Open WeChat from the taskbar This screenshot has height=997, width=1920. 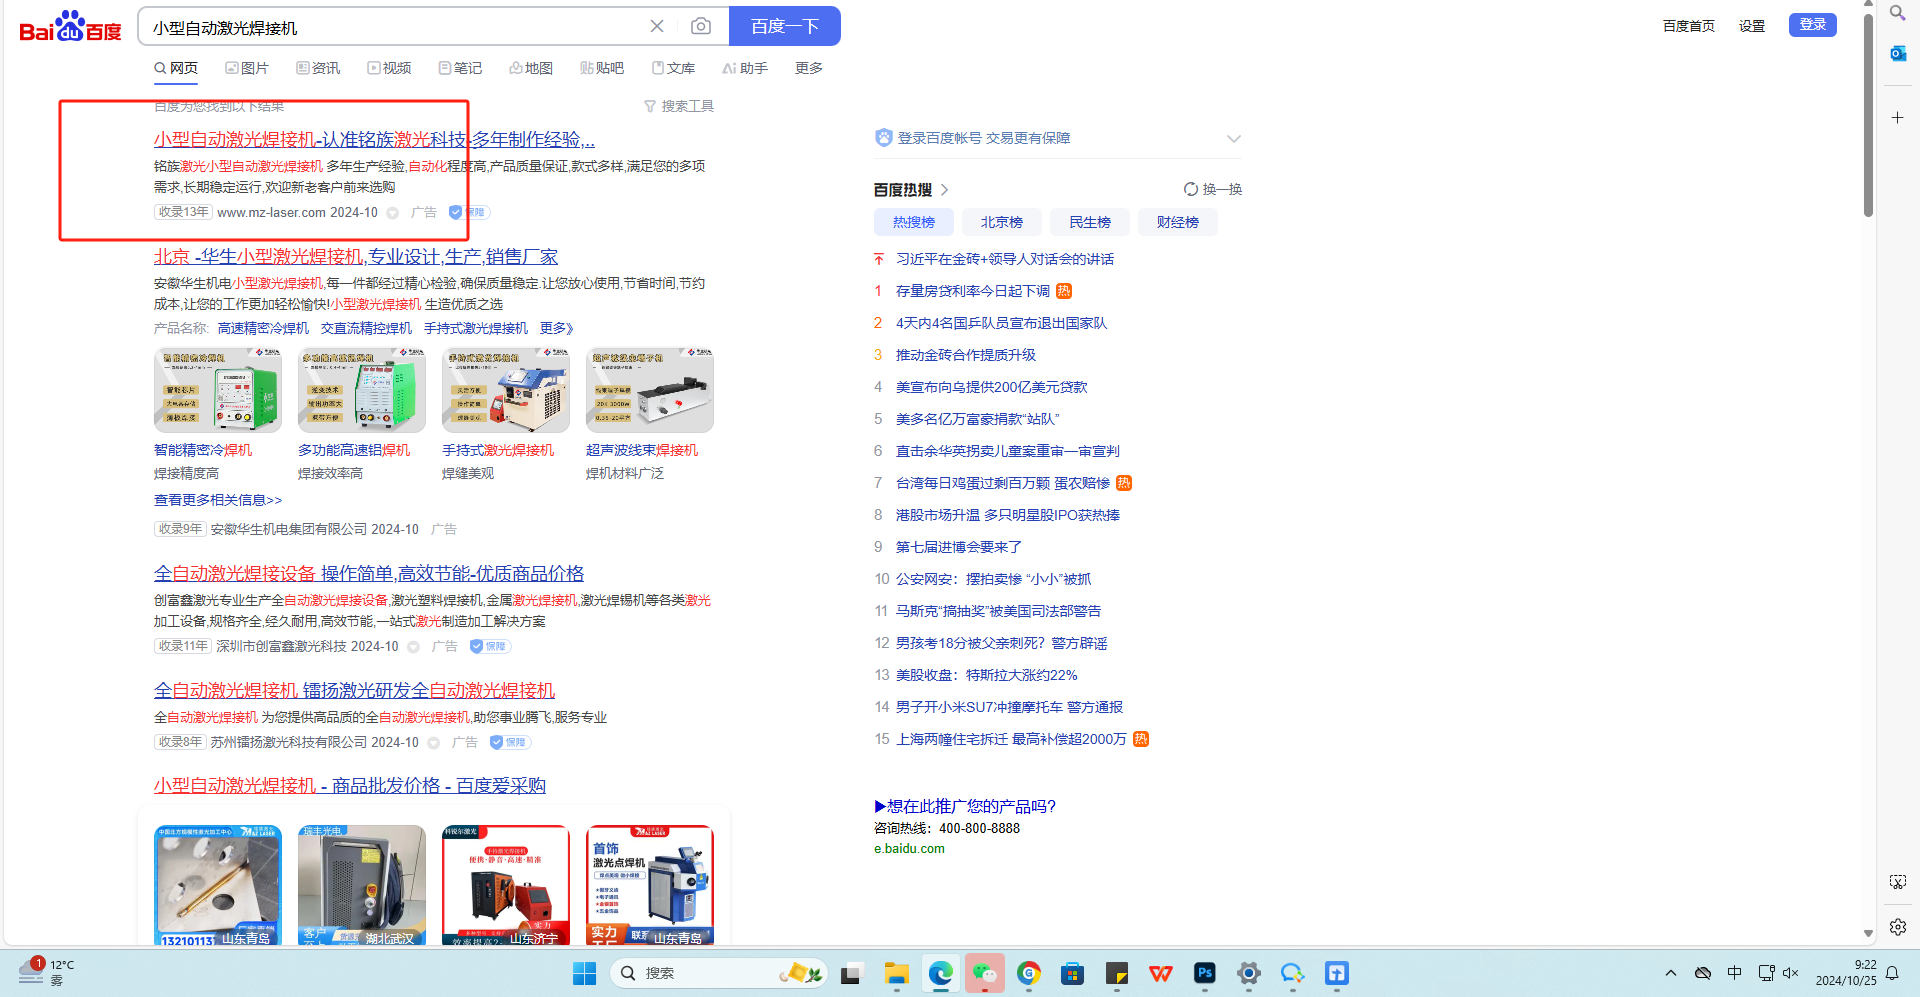(x=985, y=973)
